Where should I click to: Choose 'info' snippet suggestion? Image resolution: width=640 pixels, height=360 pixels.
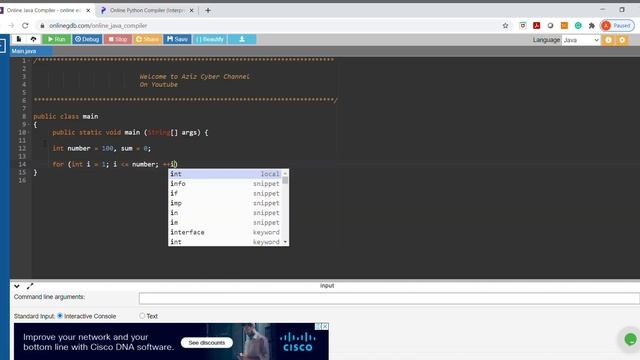[225, 184]
